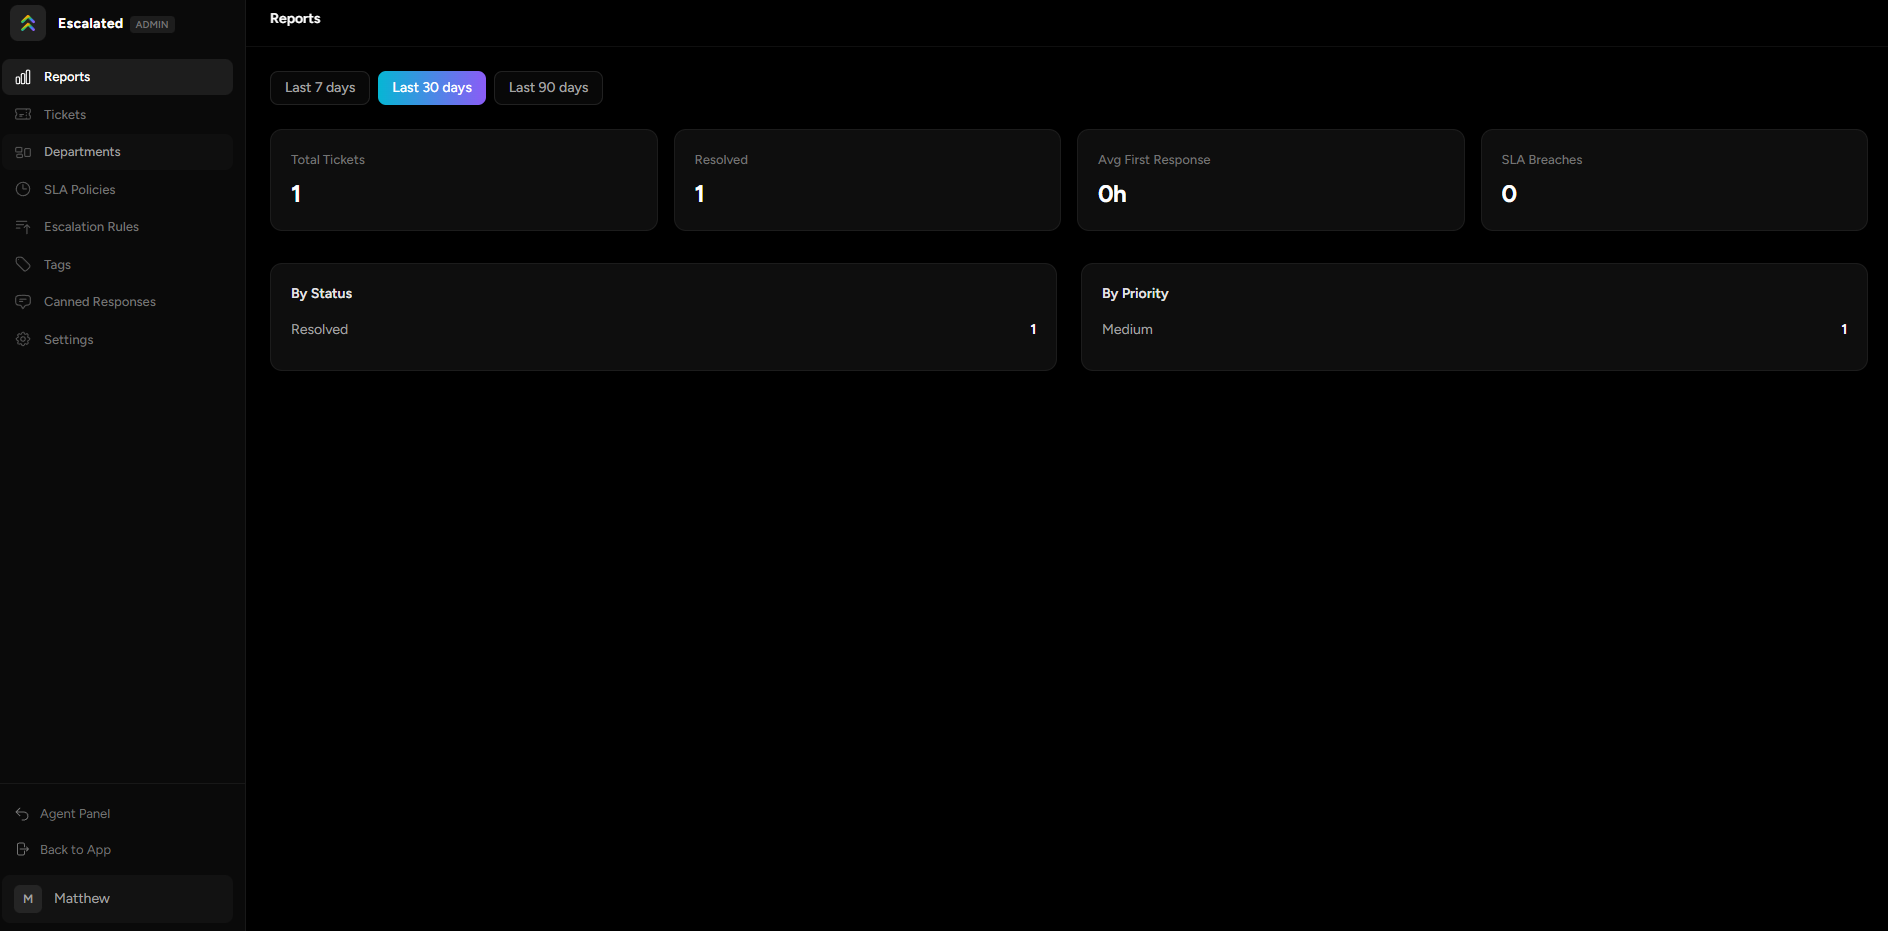Click the Escalated app logo
The width and height of the screenshot is (1888, 931).
point(27,23)
